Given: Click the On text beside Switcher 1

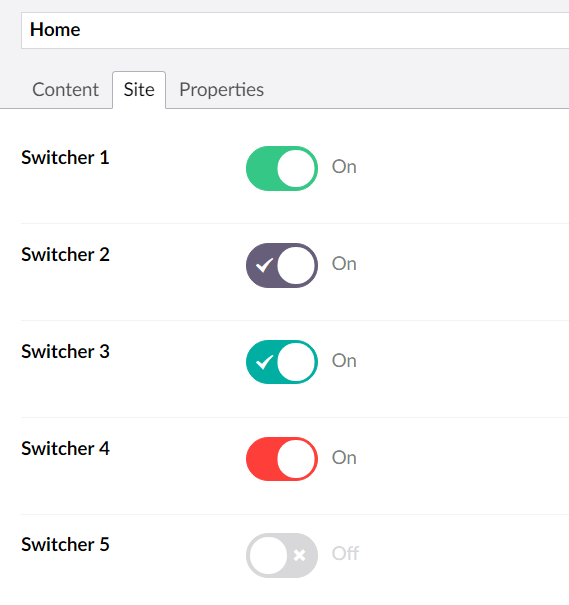Looking at the screenshot, I should click(x=344, y=167).
